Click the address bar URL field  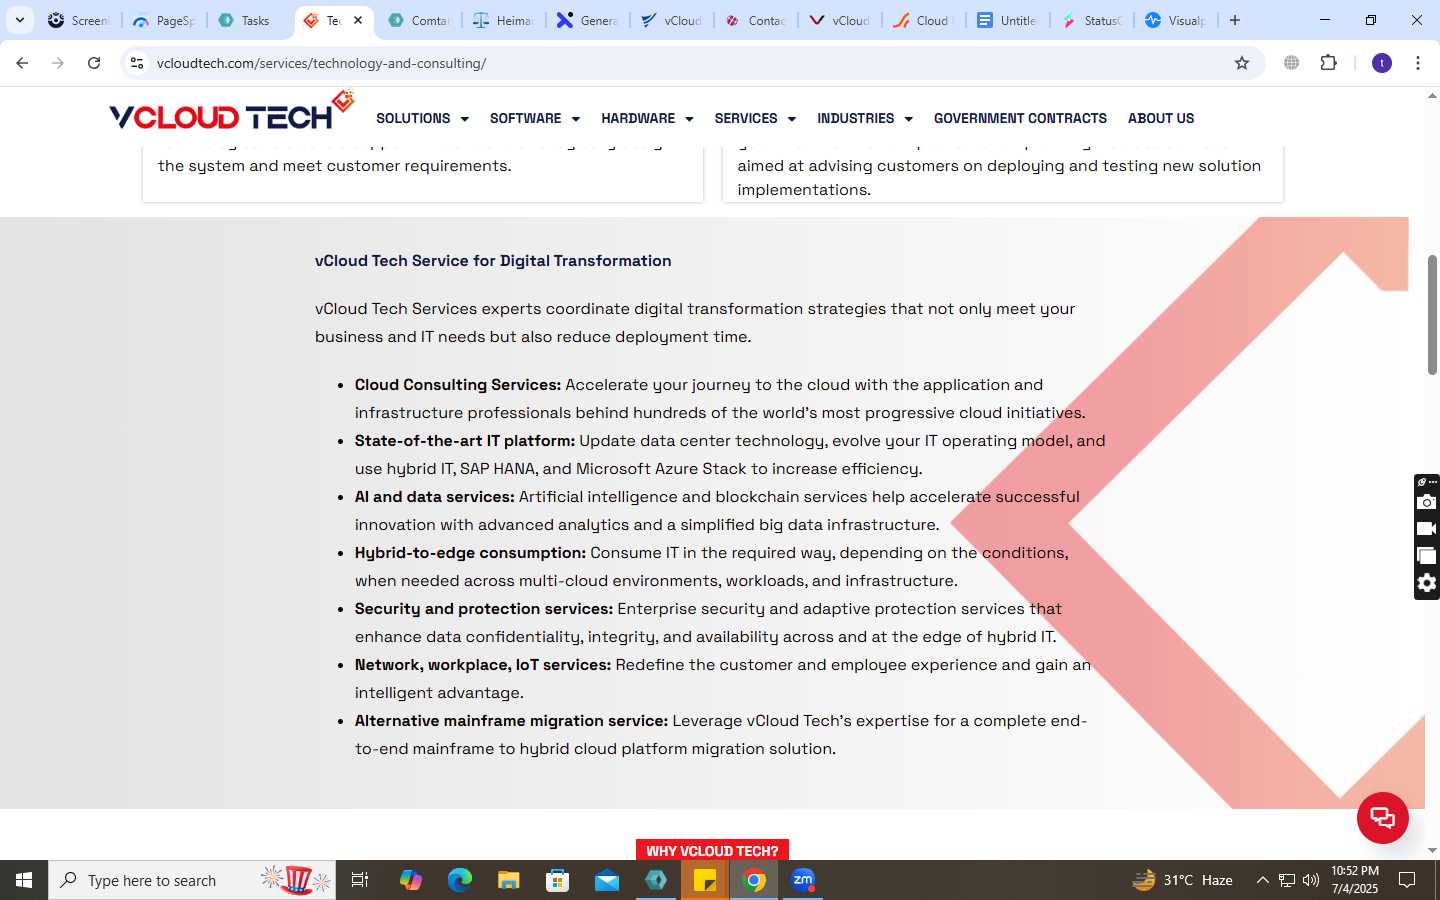[690, 63]
